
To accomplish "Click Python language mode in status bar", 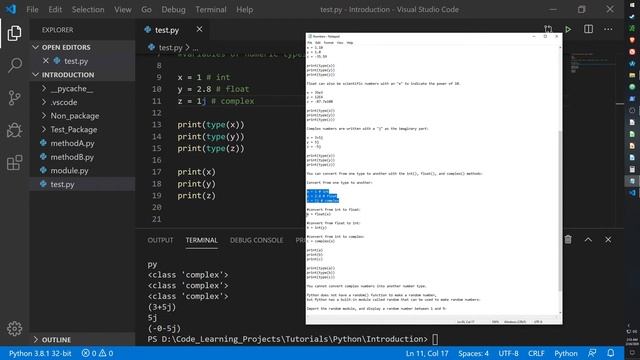I will tap(566, 353).
